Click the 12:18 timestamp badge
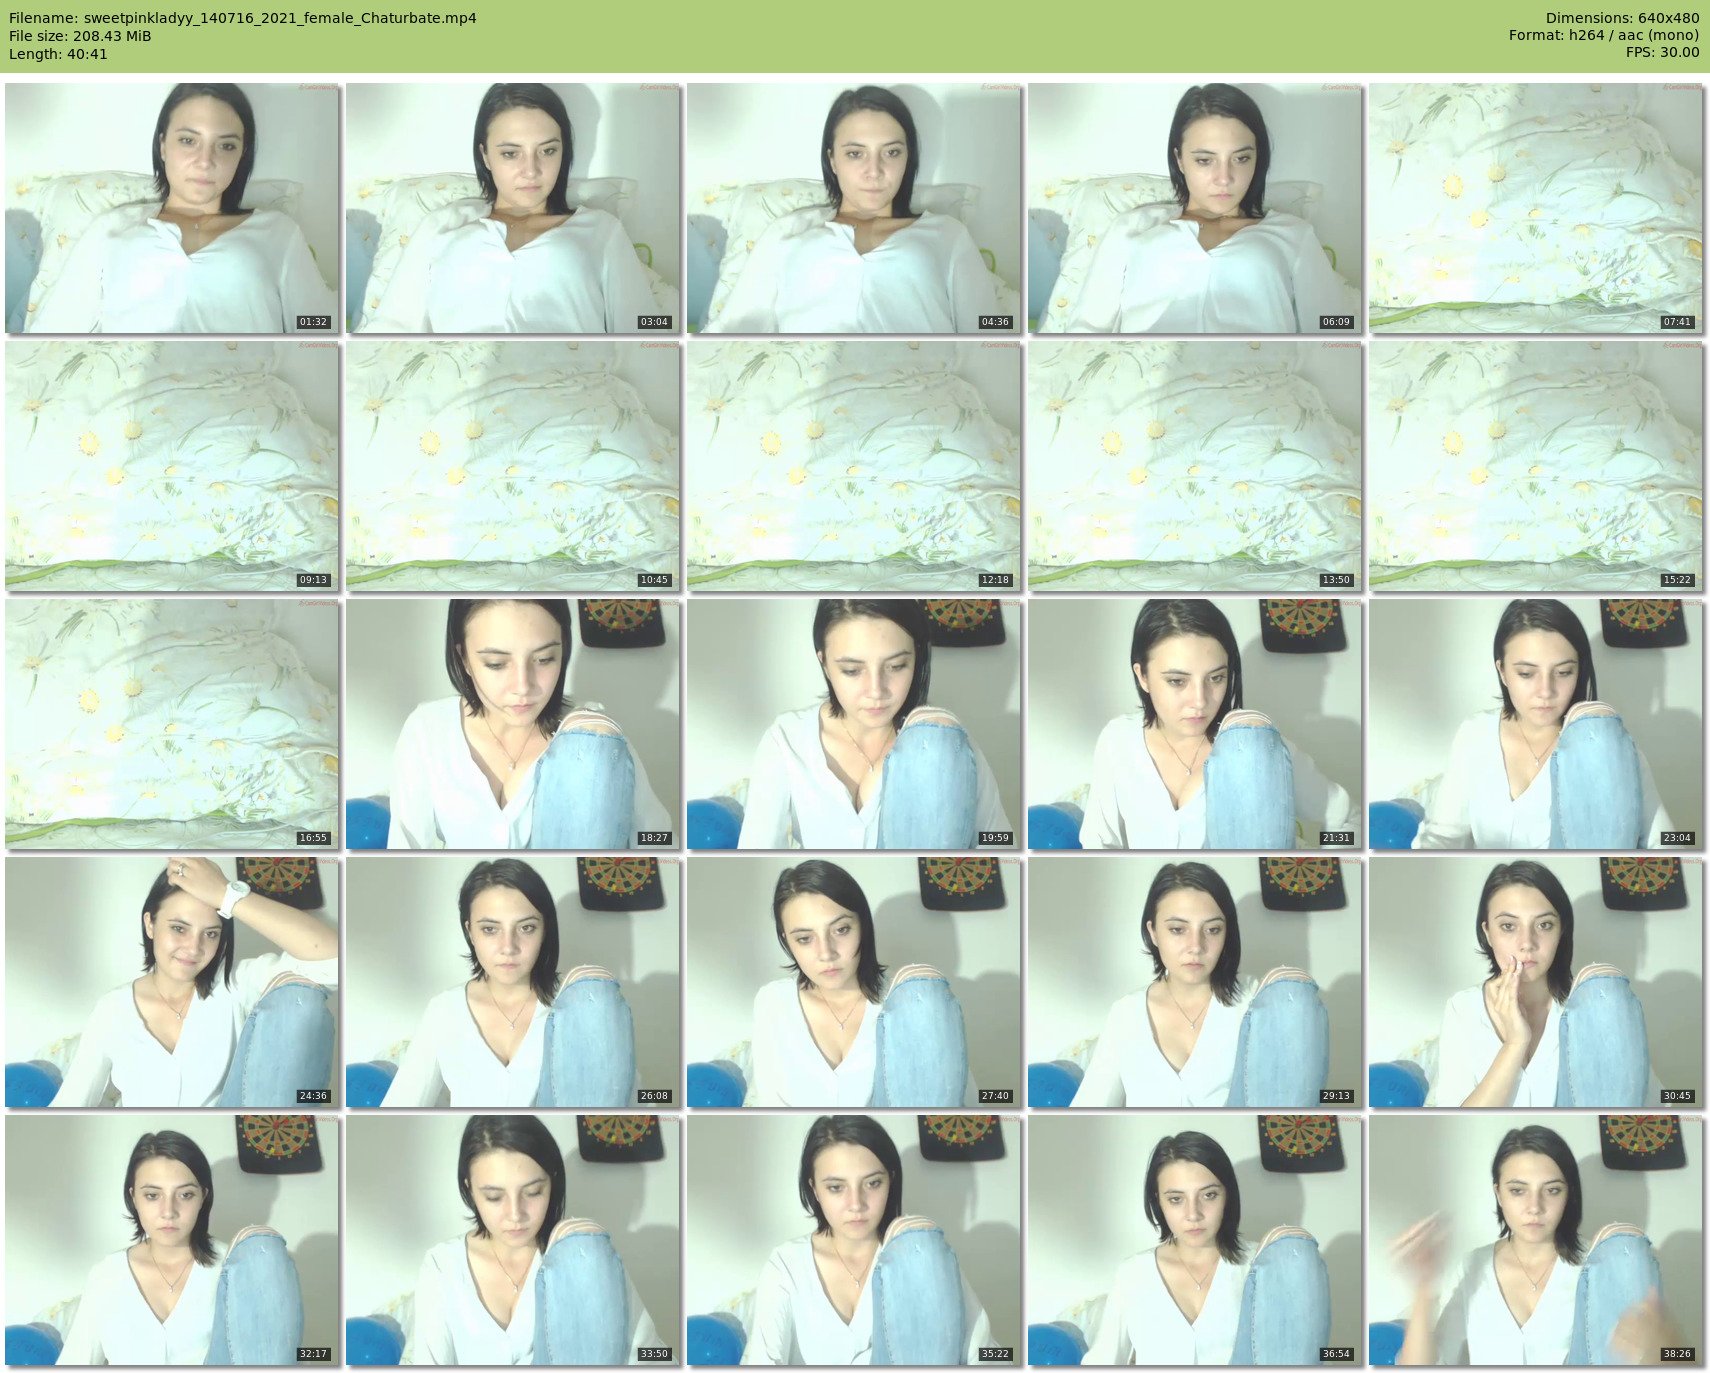1710x1373 pixels. 995,580
